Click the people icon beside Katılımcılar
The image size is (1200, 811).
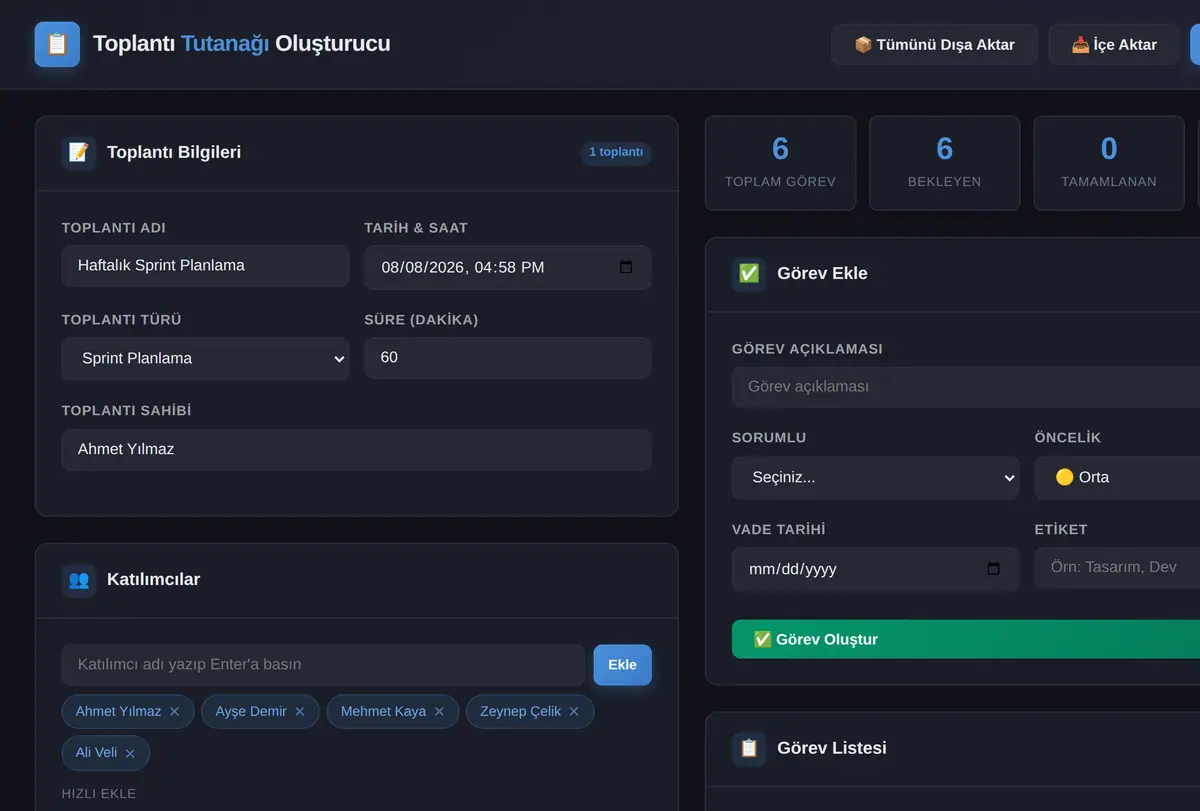pyautogui.click(x=79, y=580)
